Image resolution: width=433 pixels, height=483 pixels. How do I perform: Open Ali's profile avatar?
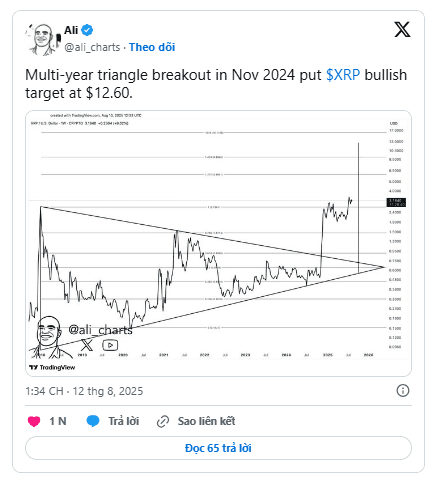pyautogui.click(x=42, y=39)
